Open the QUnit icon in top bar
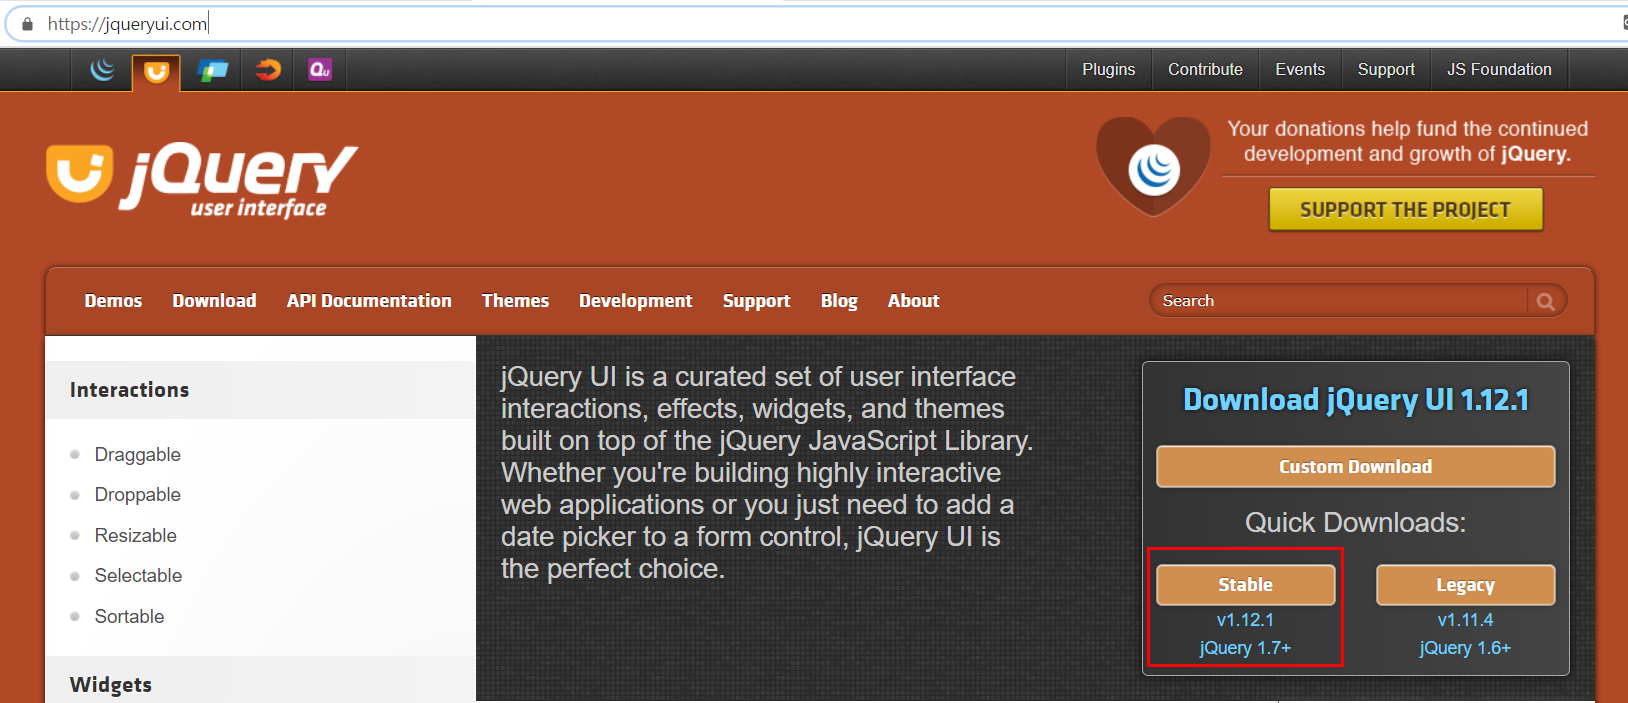Image resolution: width=1628 pixels, height=703 pixels. pos(320,70)
